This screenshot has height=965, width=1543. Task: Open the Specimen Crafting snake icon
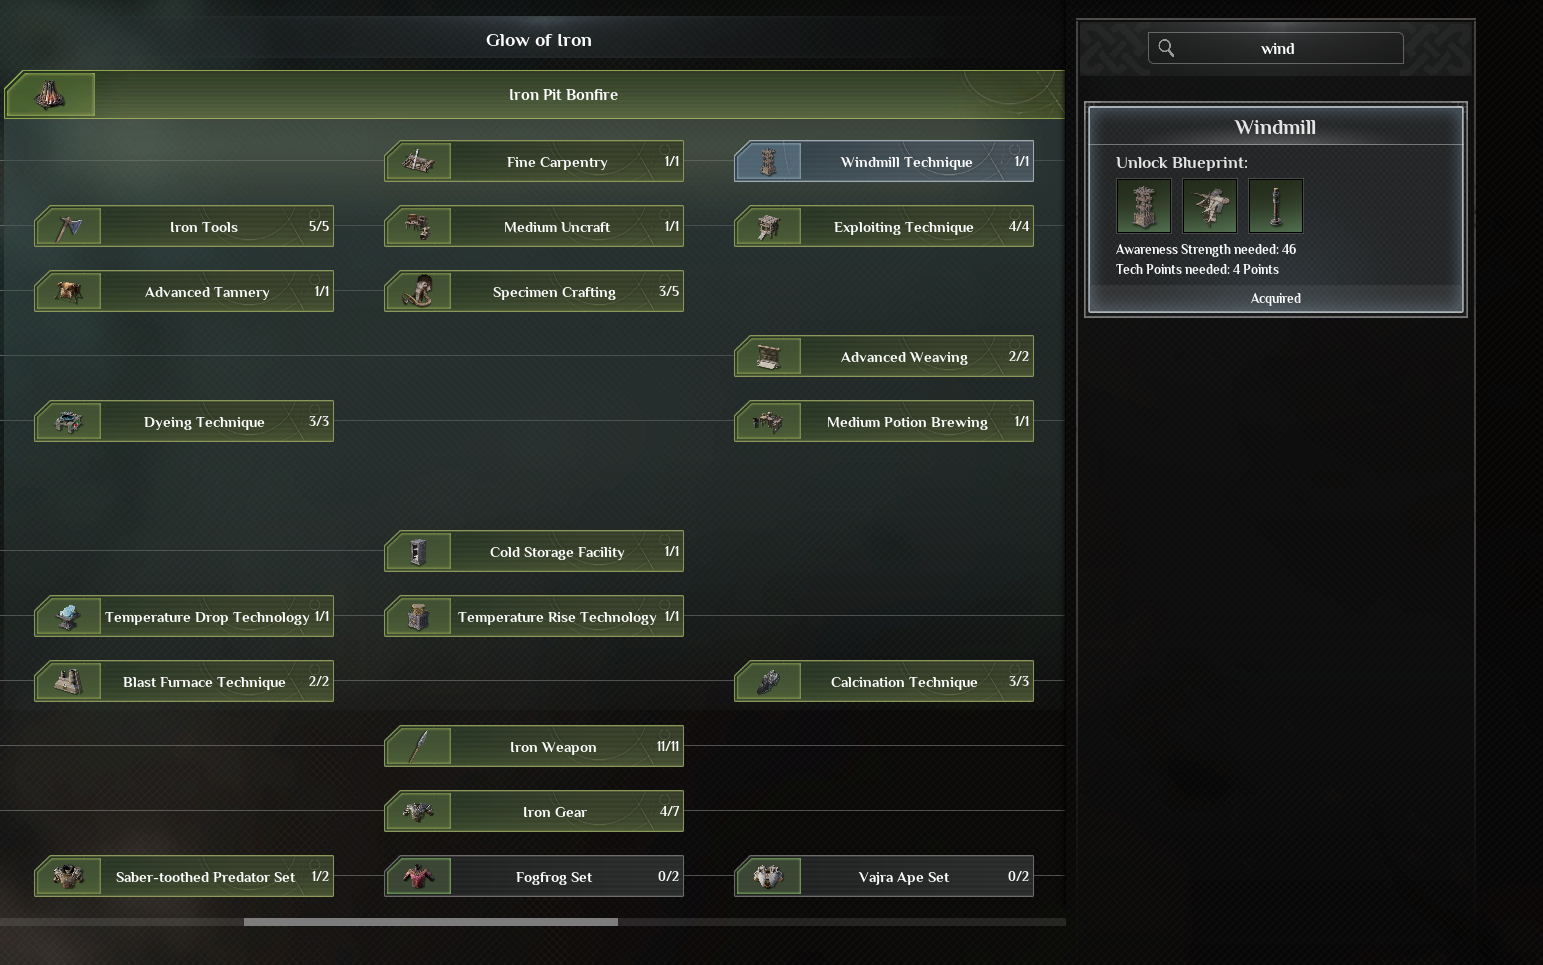coord(418,291)
